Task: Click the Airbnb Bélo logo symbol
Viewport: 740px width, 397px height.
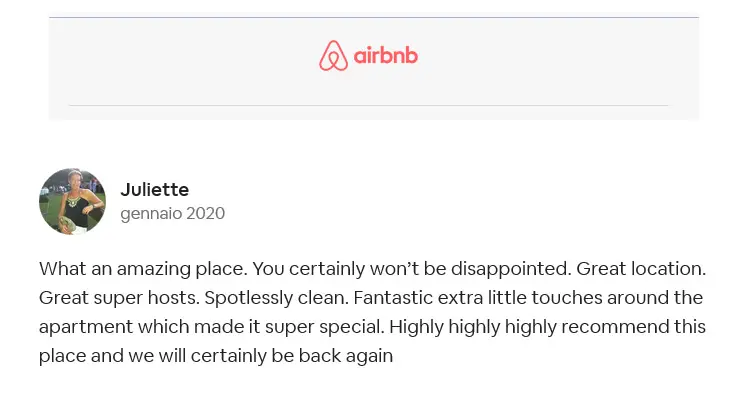Action: [333, 56]
